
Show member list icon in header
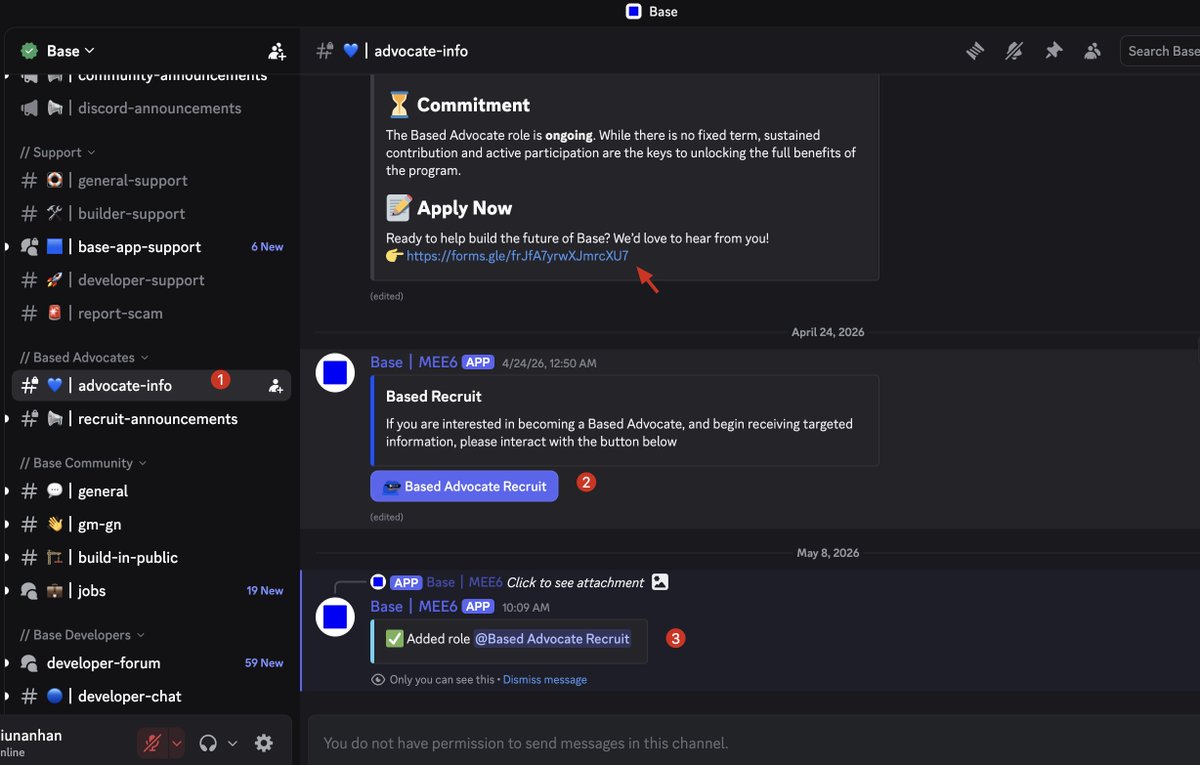1092,51
